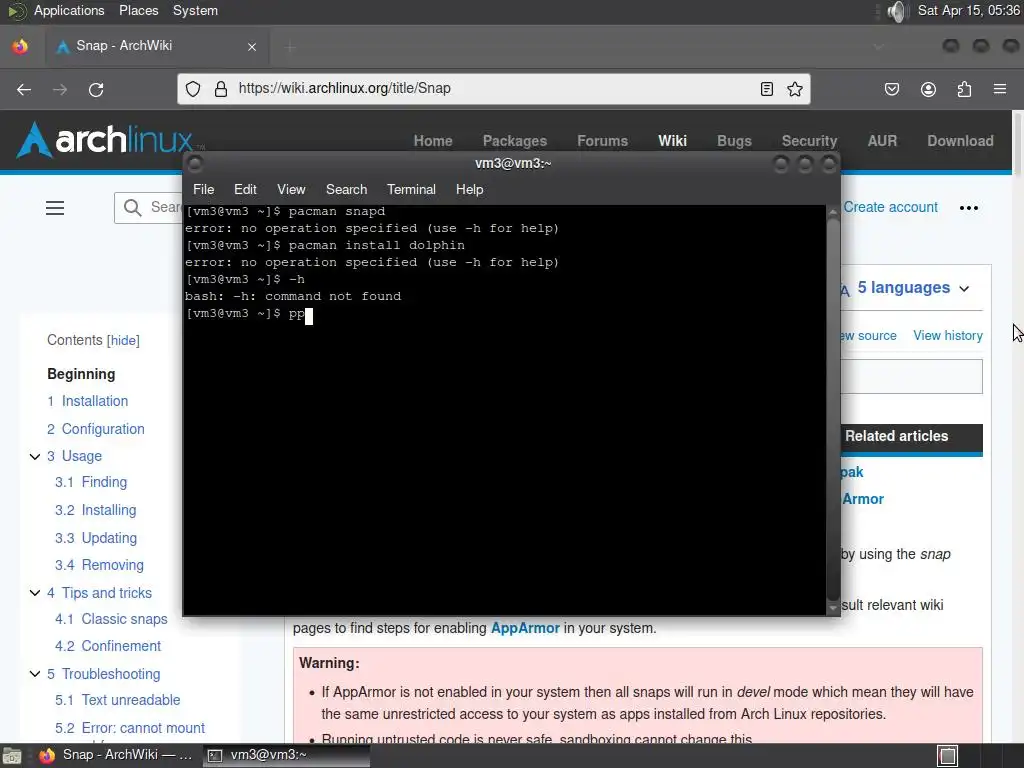This screenshot has height=768, width=1024.
Task: Follow the AppArmor link in article text
Action: point(525,628)
